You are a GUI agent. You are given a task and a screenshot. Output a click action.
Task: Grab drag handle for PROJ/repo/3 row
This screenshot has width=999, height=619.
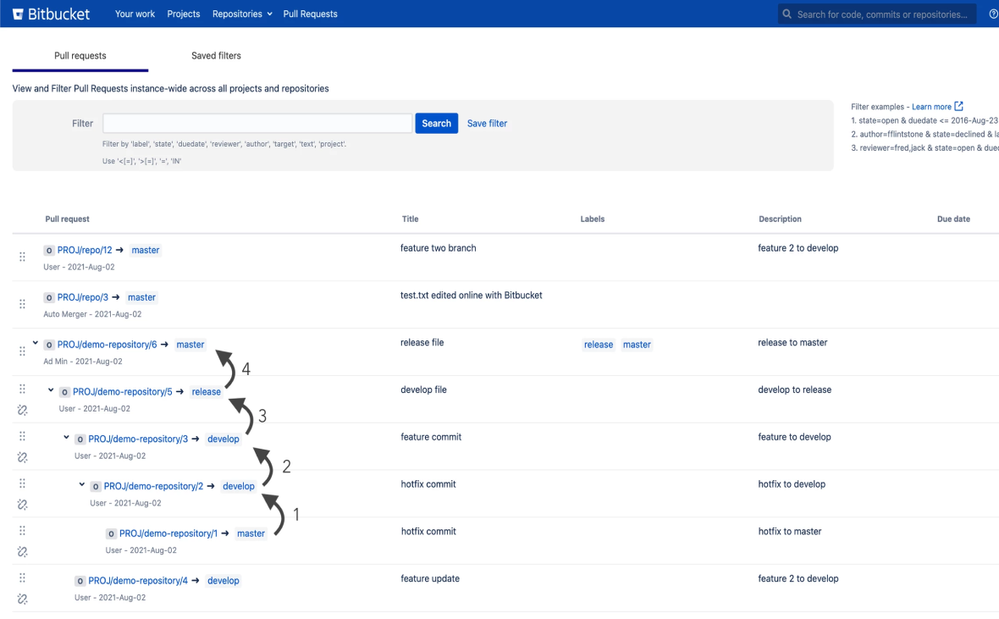(22, 304)
